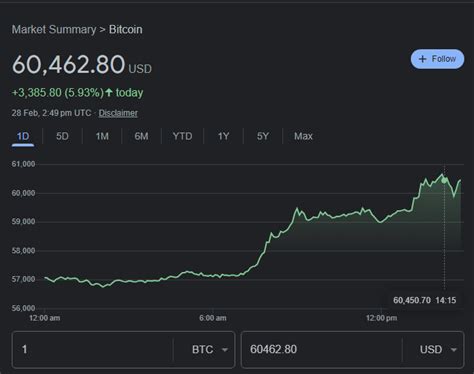Select the 6M time range tab
This screenshot has width=474, height=374.
pyautogui.click(x=141, y=136)
